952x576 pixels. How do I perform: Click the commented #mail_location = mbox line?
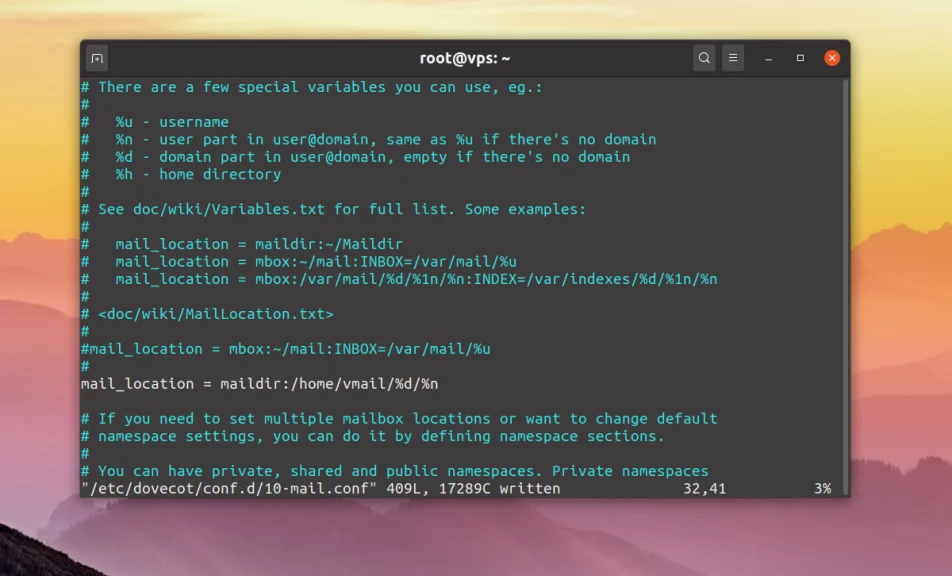click(x=285, y=349)
